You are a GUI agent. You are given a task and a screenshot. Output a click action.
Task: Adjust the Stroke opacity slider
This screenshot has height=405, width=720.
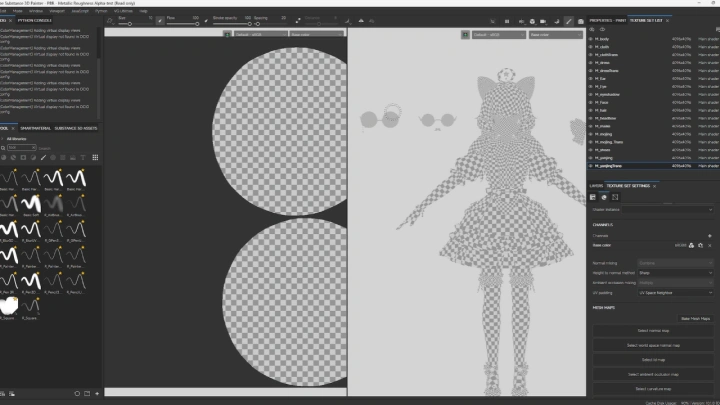click(232, 24)
